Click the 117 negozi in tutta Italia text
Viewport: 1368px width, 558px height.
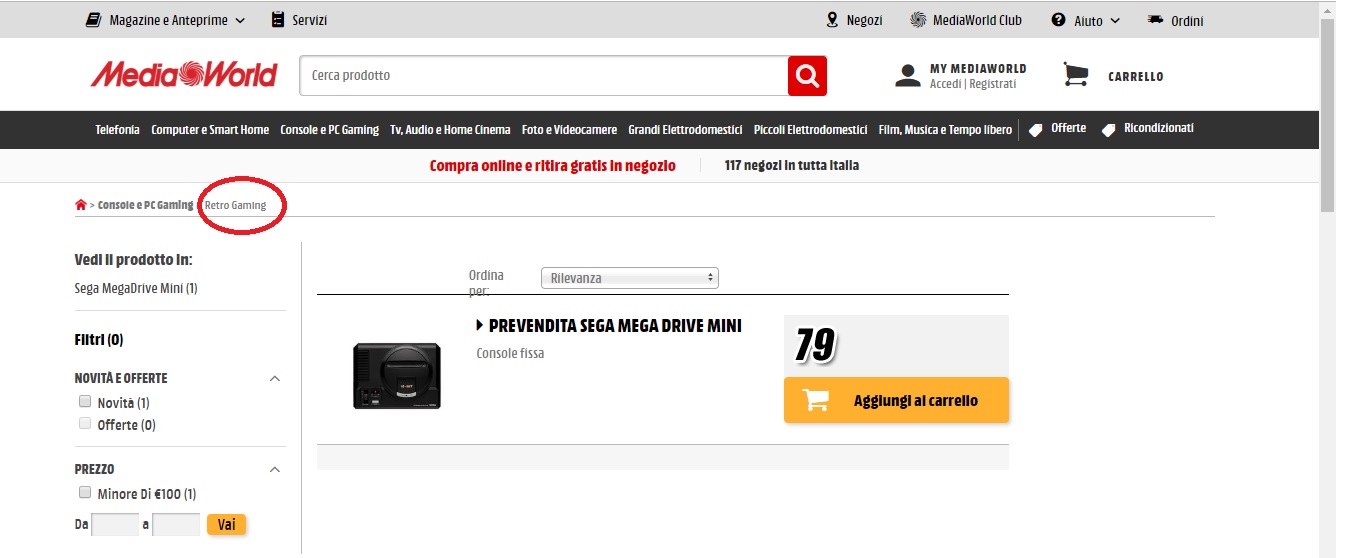point(792,165)
